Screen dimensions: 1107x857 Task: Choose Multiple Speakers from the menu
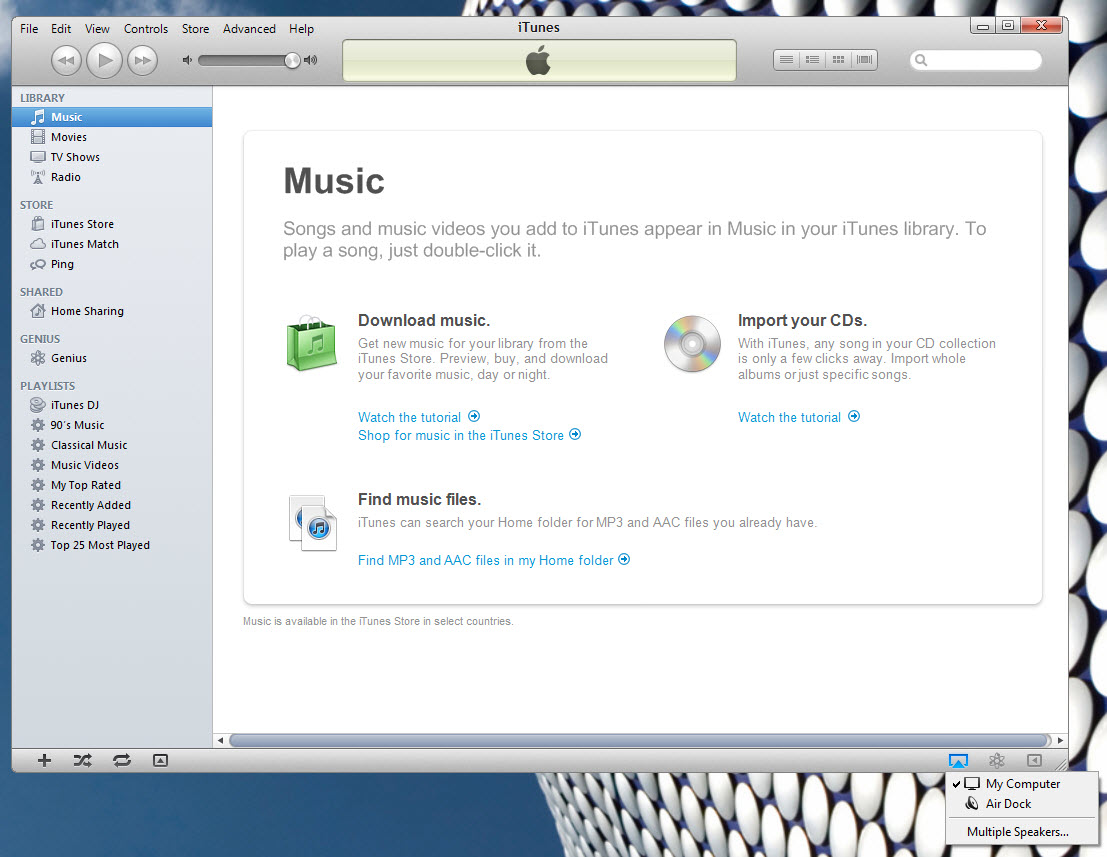point(1022,832)
